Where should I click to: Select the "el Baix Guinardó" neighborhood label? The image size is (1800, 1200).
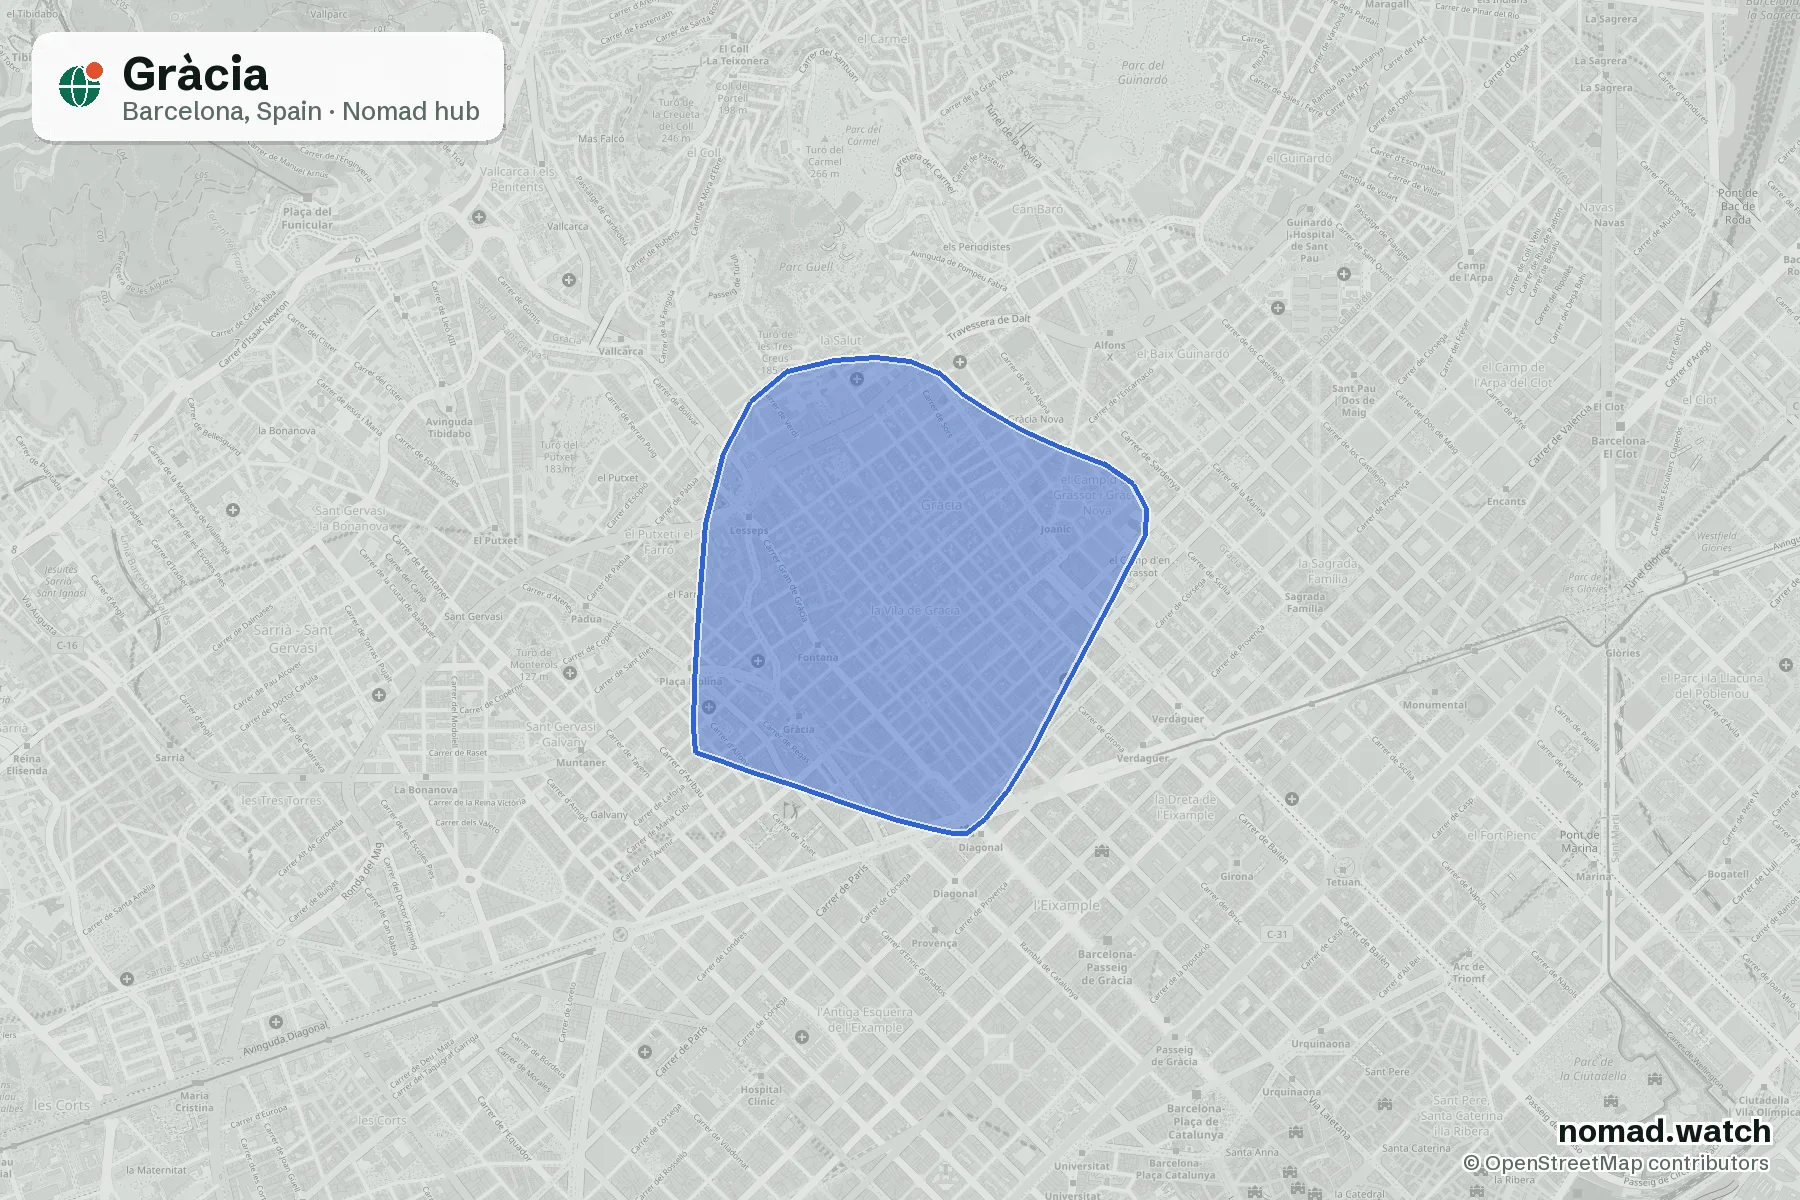click(x=1181, y=354)
